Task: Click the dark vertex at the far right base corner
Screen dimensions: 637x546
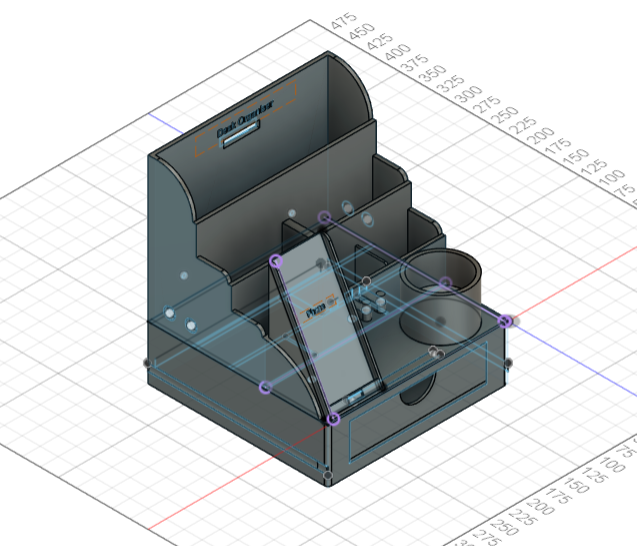Action: [508, 362]
